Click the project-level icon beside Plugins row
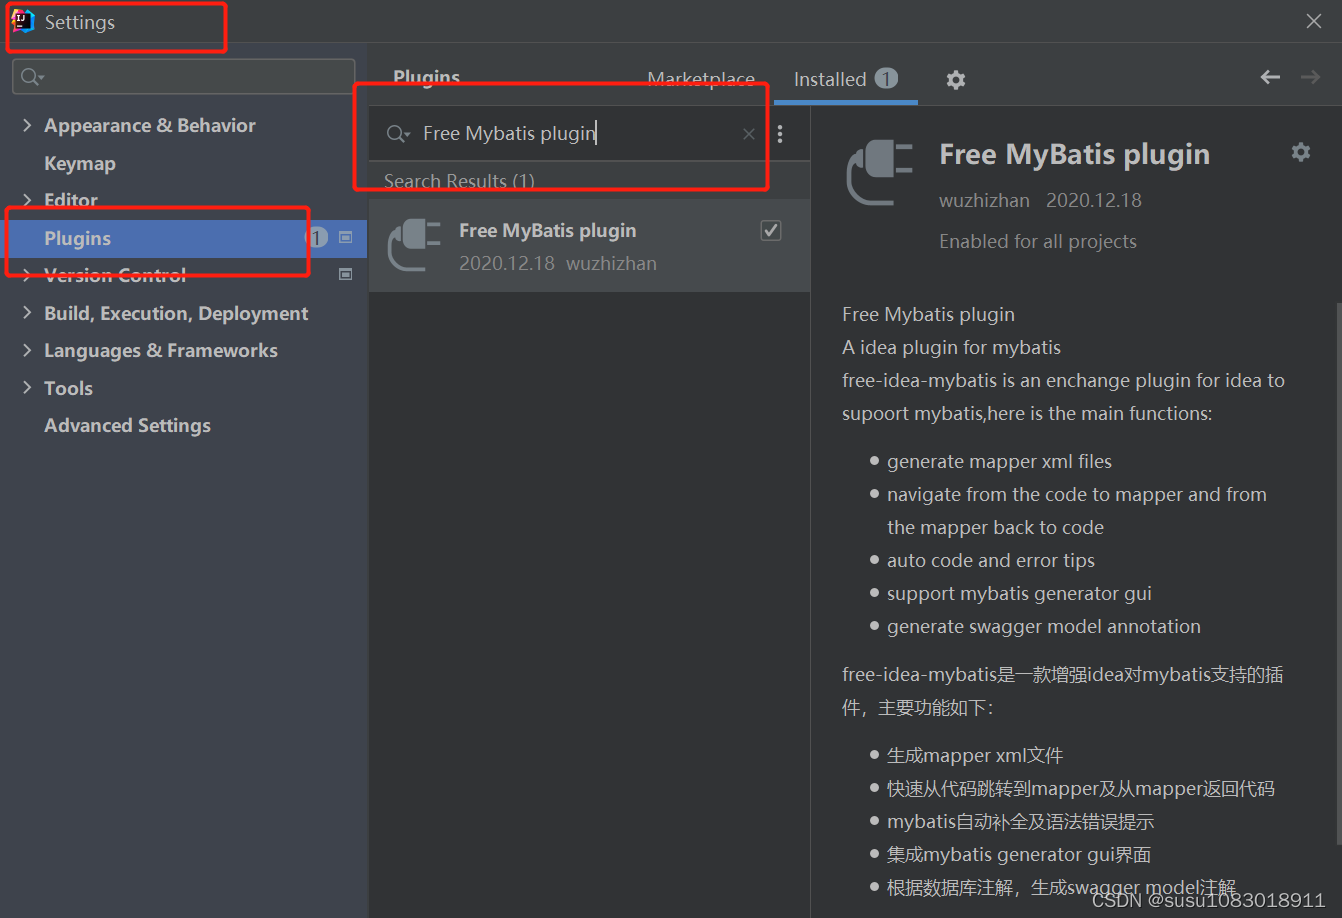Image resolution: width=1342 pixels, height=918 pixels. [346, 237]
